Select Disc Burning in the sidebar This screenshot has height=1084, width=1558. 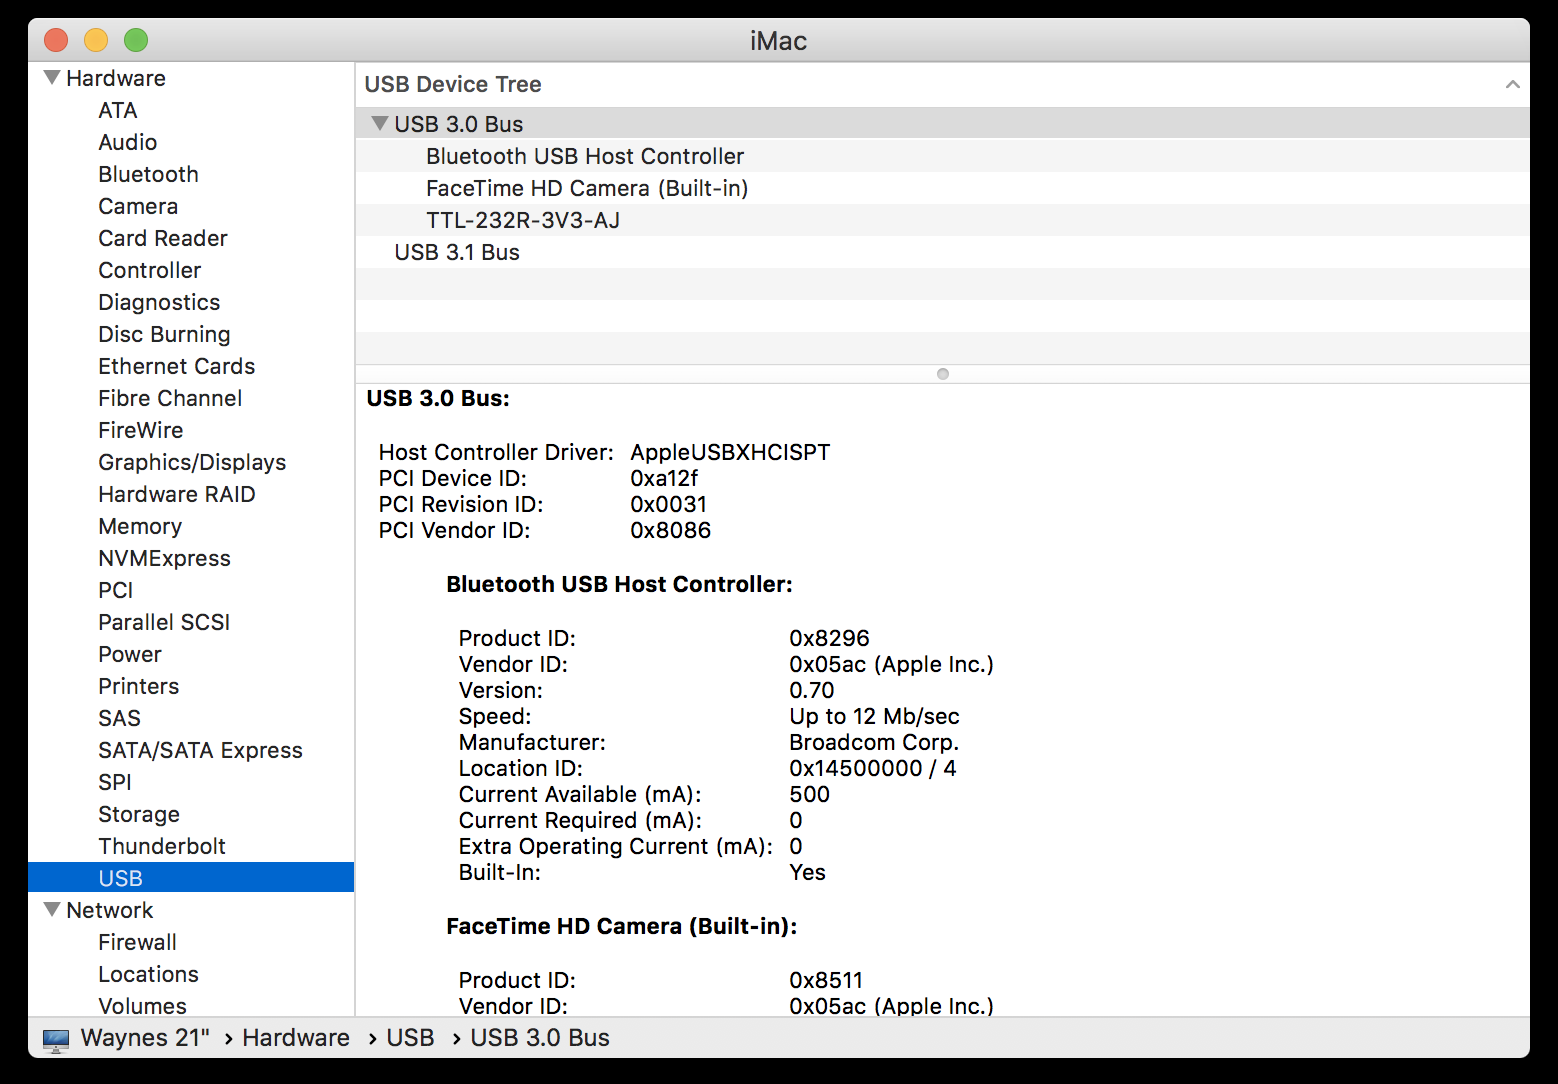(164, 334)
